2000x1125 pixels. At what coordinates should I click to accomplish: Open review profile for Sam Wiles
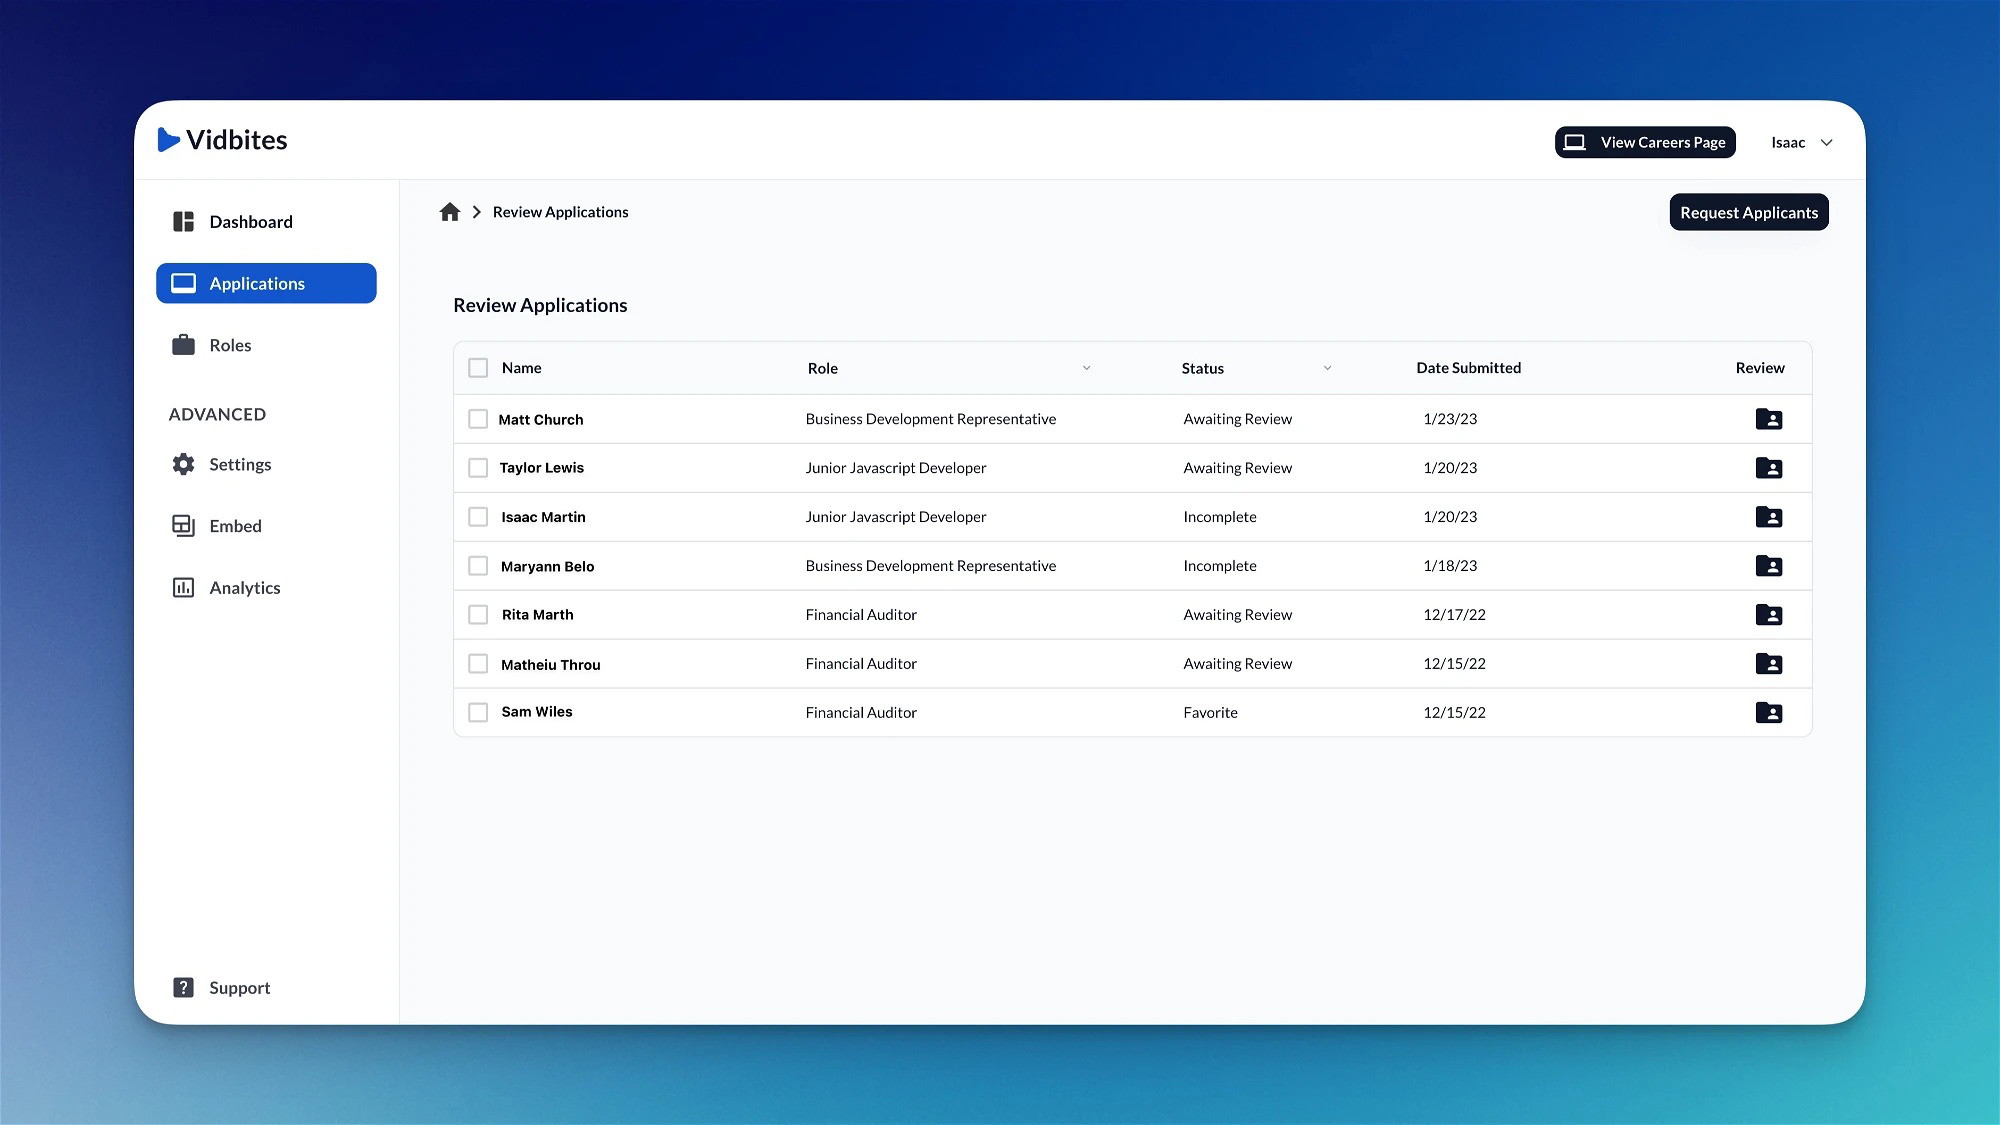pos(1769,712)
